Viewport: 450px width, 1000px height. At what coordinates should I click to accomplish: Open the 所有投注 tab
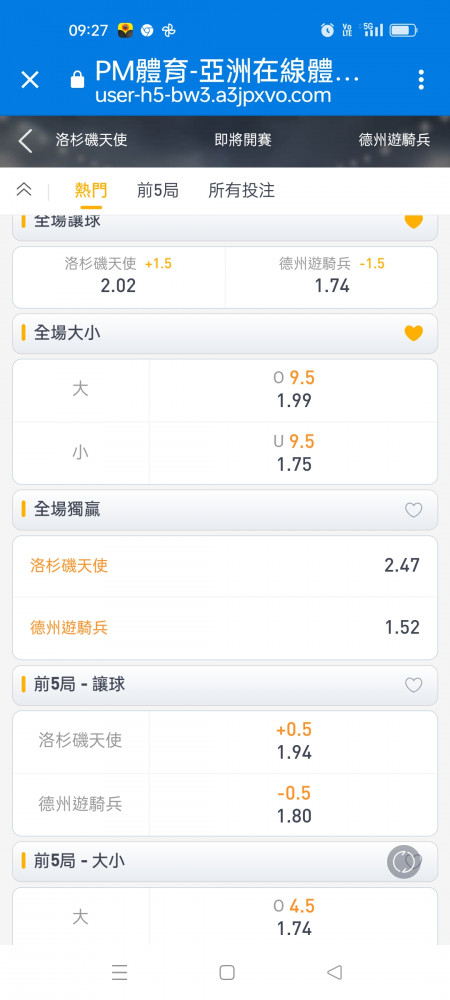coord(242,190)
